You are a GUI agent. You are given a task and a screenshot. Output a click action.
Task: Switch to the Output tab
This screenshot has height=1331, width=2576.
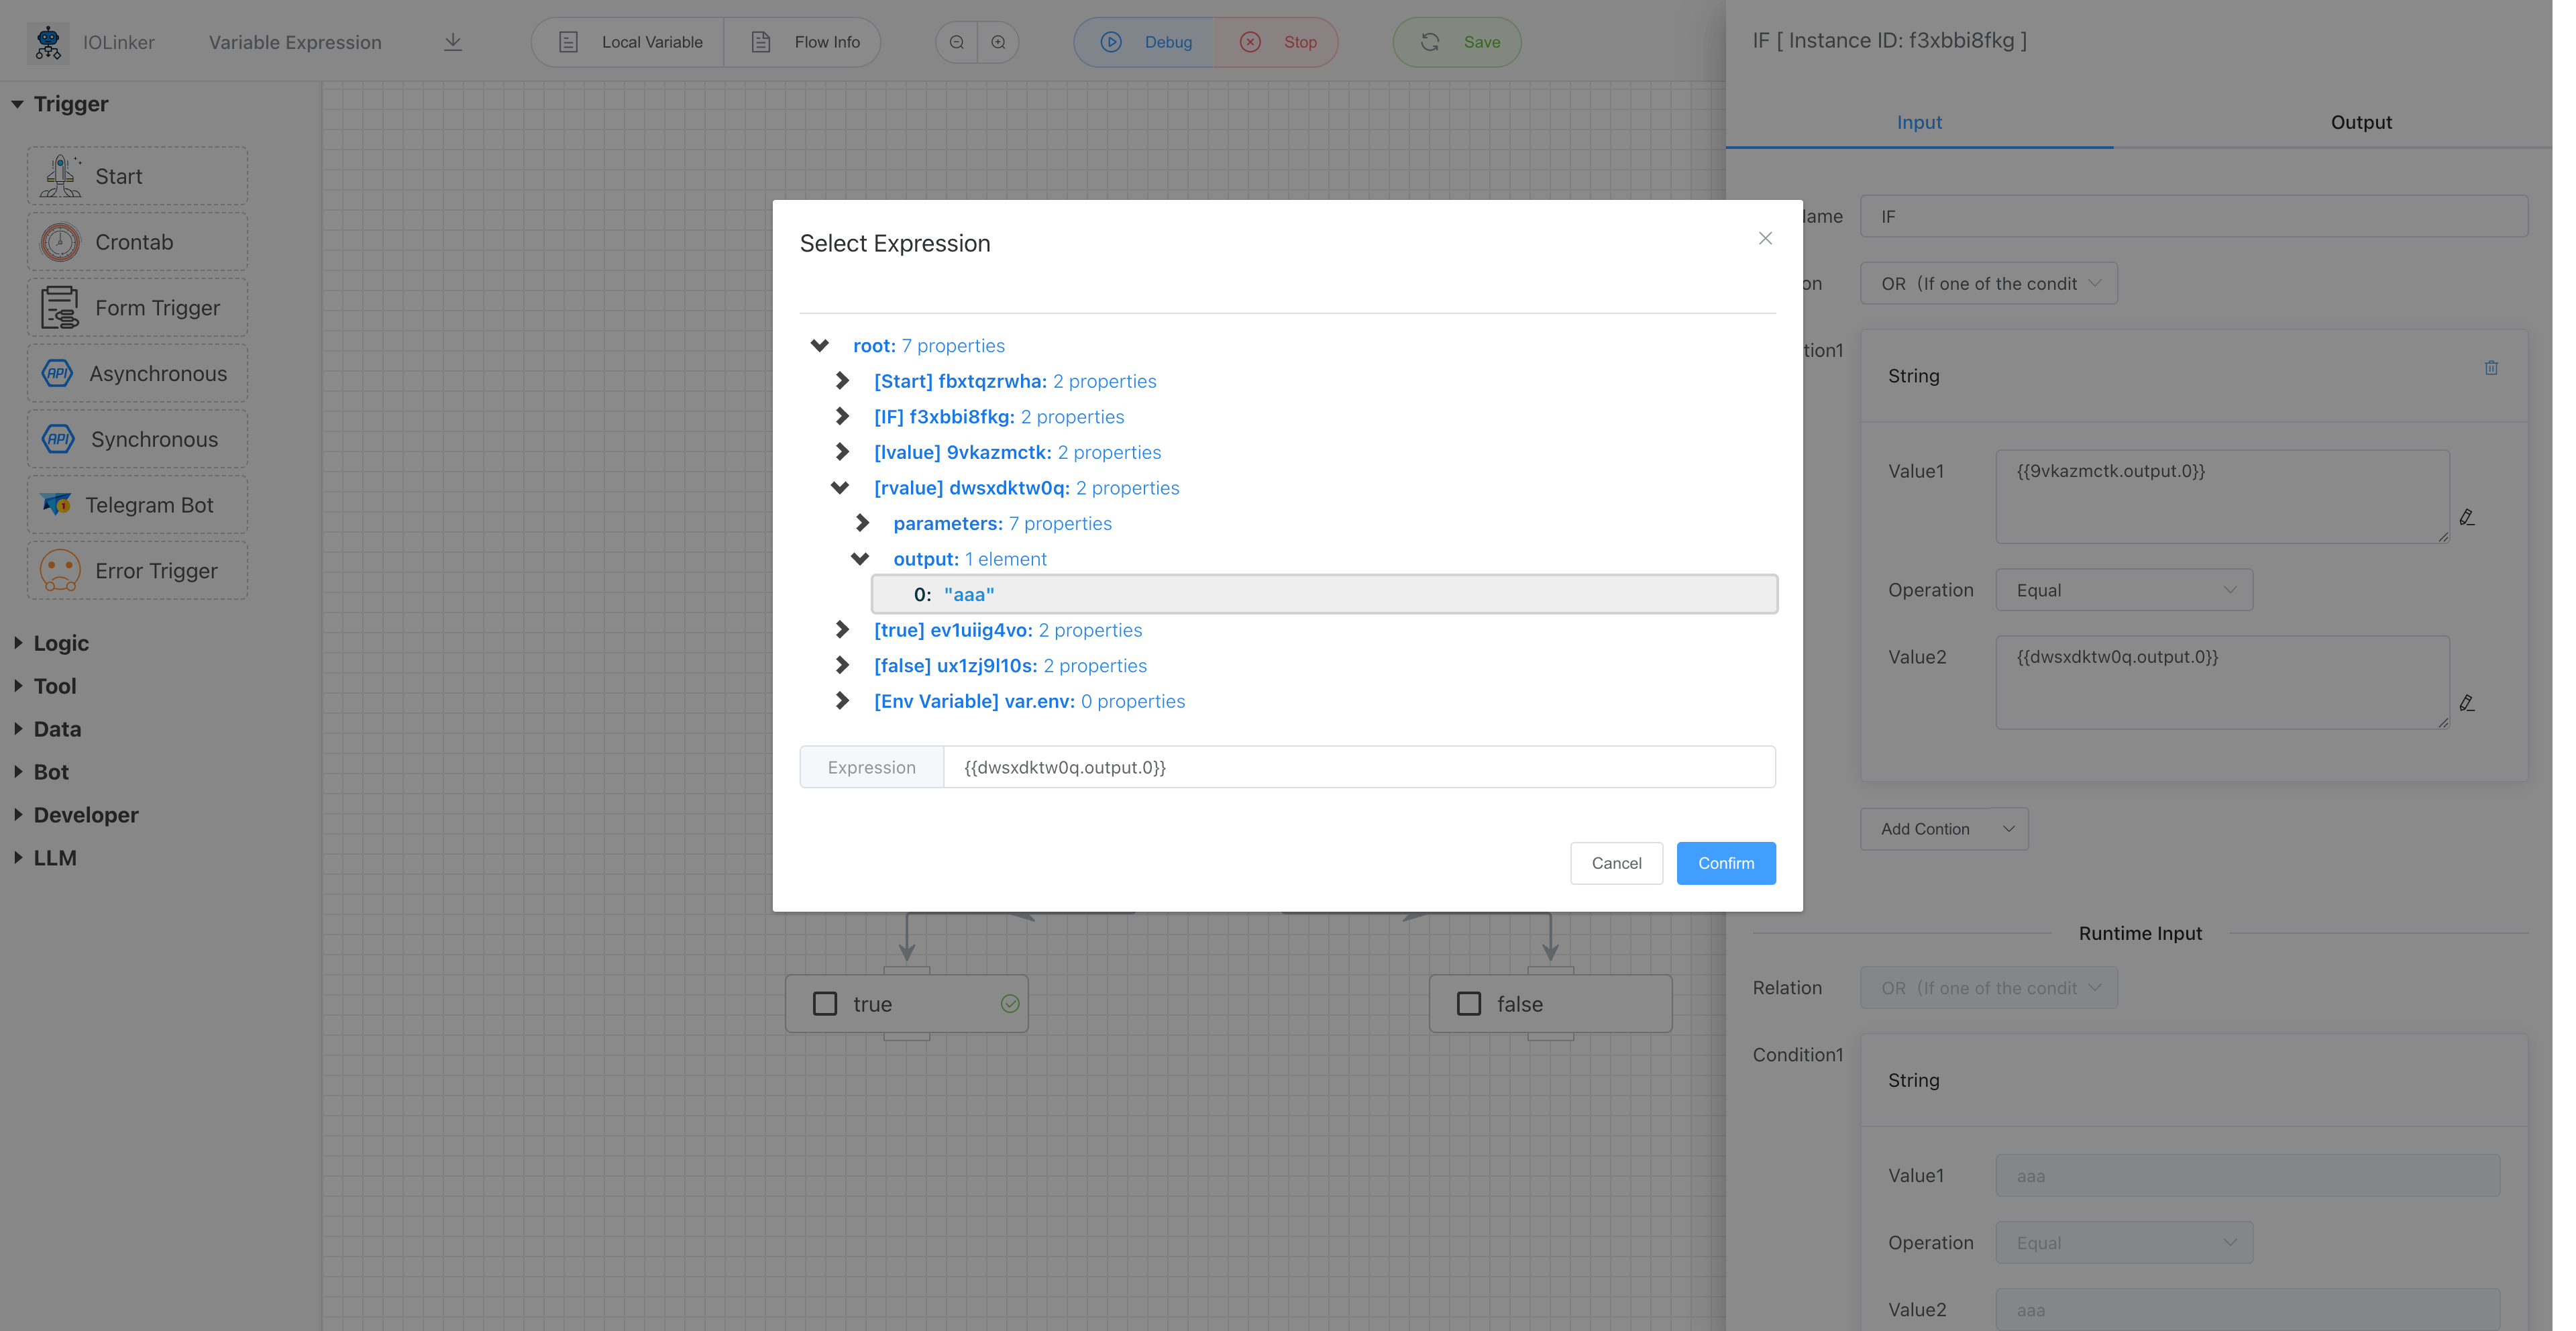pyautogui.click(x=2361, y=122)
